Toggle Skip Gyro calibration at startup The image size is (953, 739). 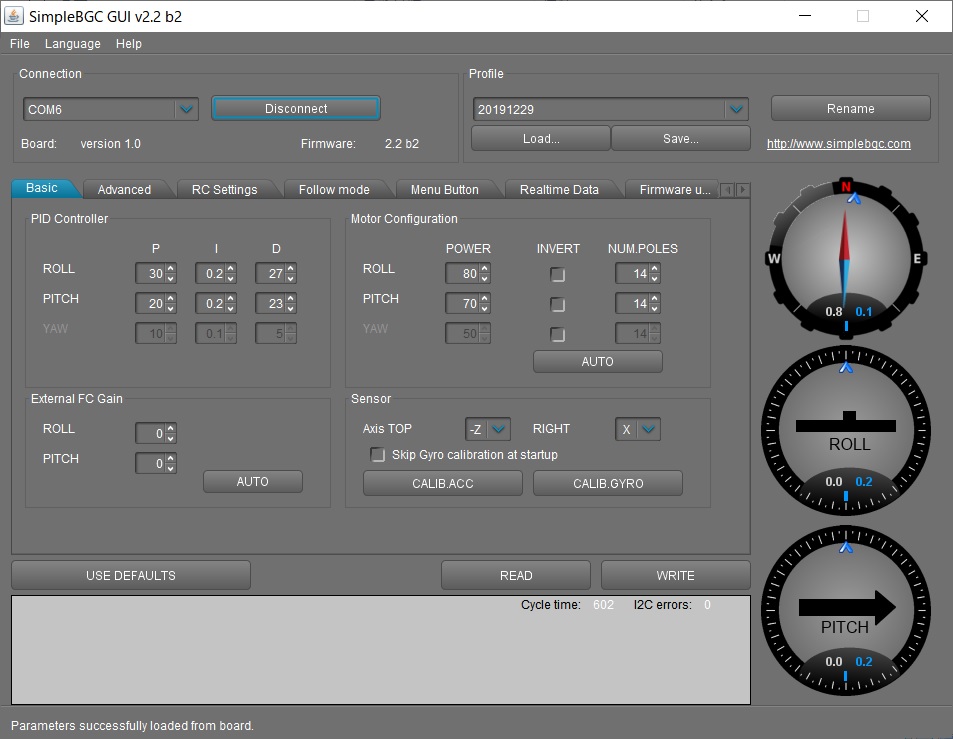click(x=378, y=455)
